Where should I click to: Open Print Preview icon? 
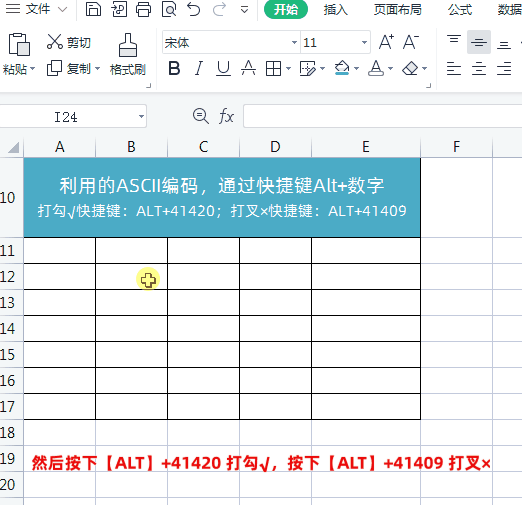(x=169, y=9)
